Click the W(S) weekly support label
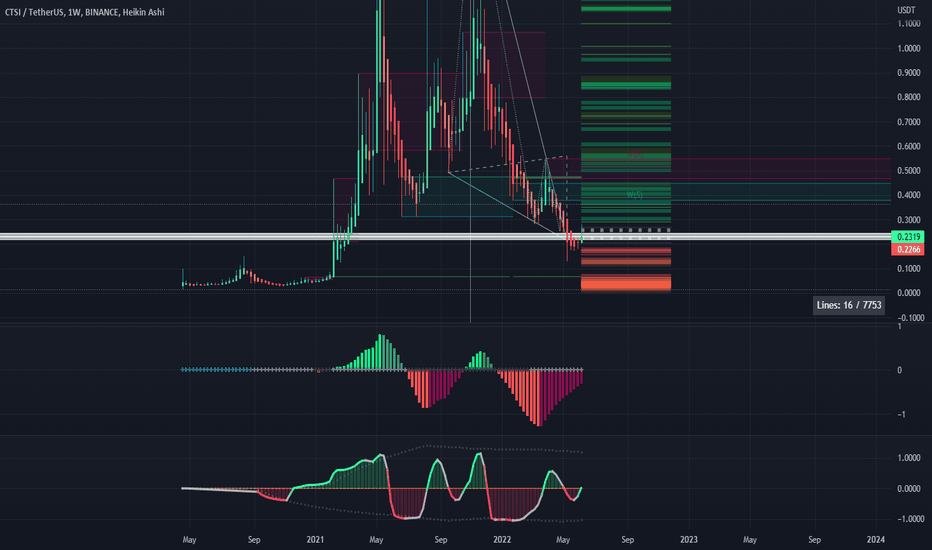This screenshot has height=550, width=932. (635, 195)
